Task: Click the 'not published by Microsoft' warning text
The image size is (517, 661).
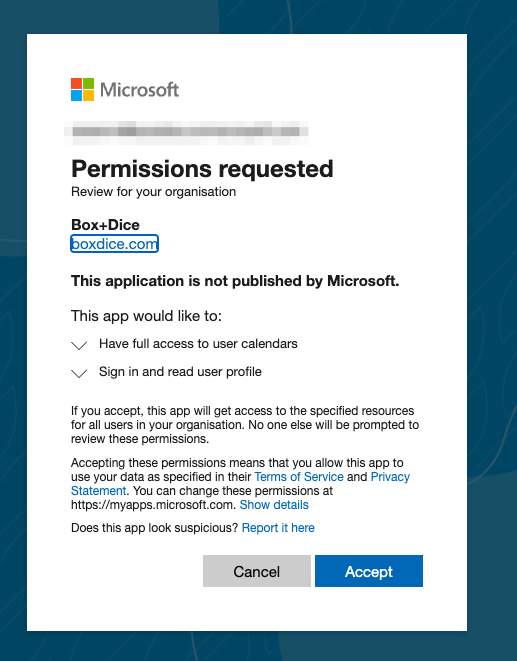Action: [235, 281]
